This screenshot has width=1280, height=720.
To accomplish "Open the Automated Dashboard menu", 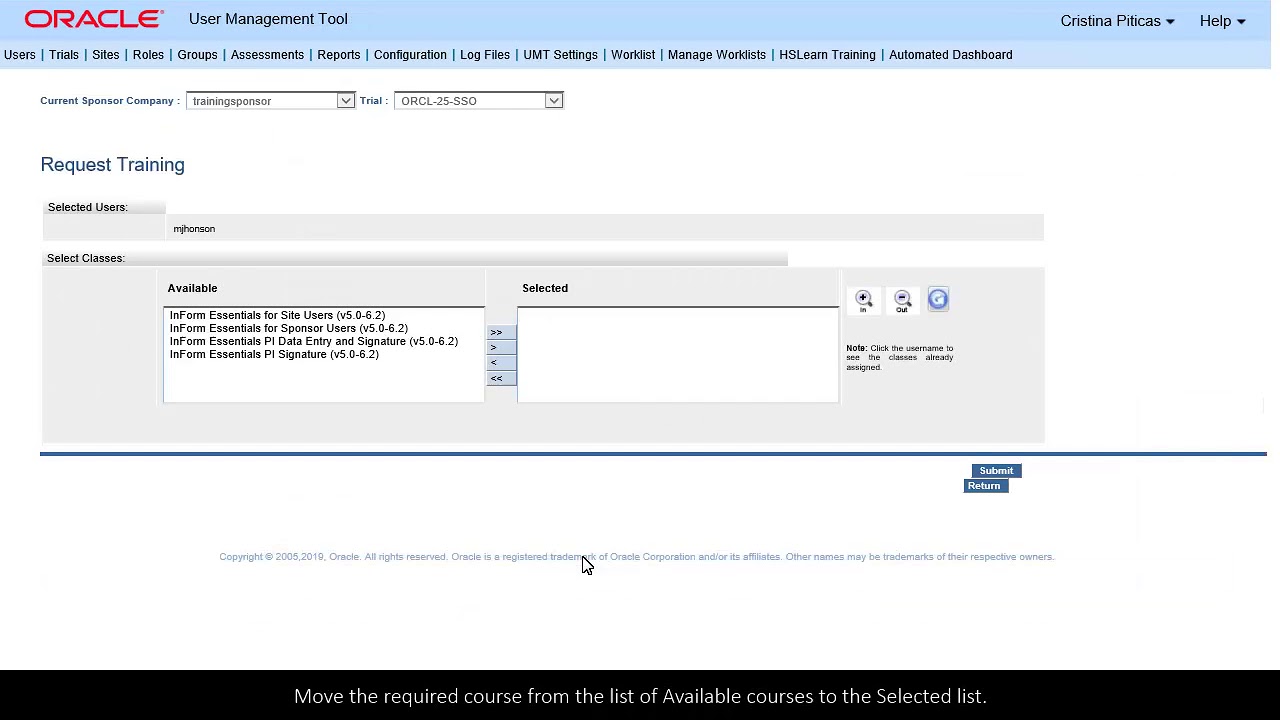I will pos(951,55).
